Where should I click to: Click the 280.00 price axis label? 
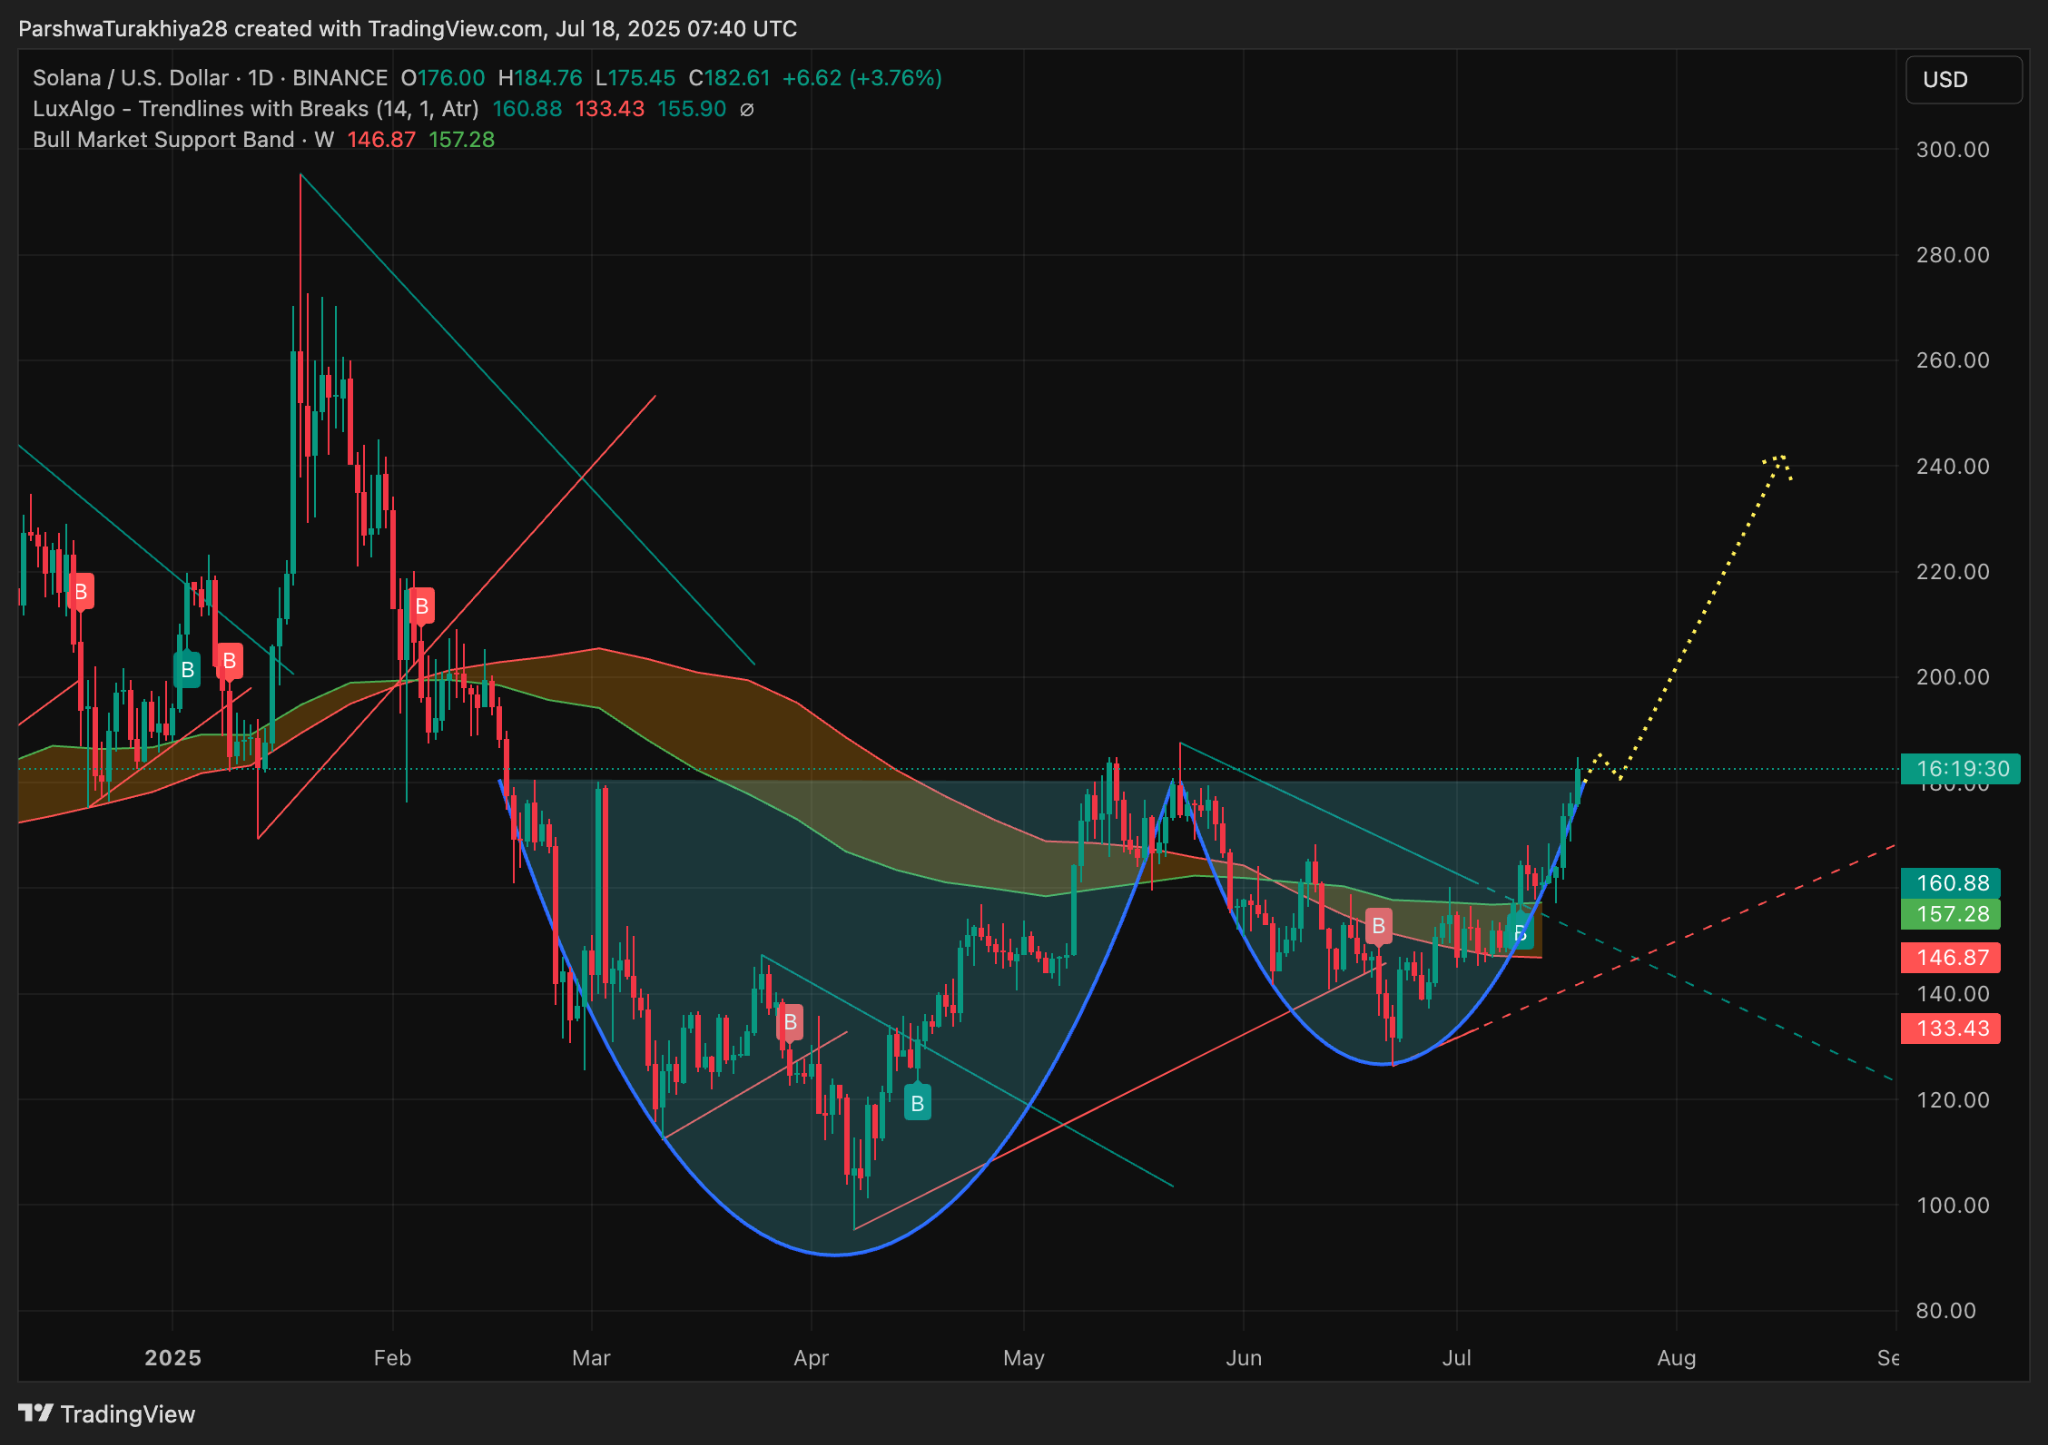click(x=1952, y=255)
